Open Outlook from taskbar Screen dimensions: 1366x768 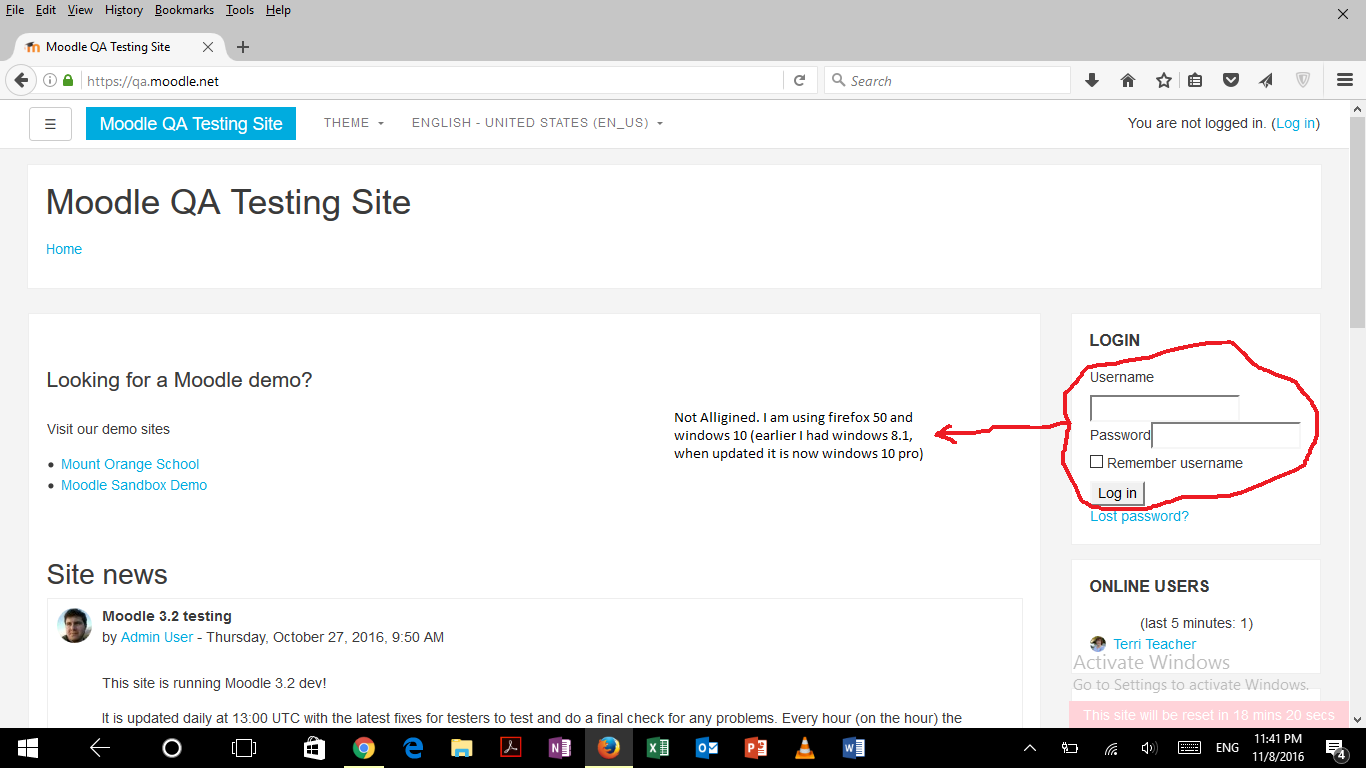click(706, 748)
